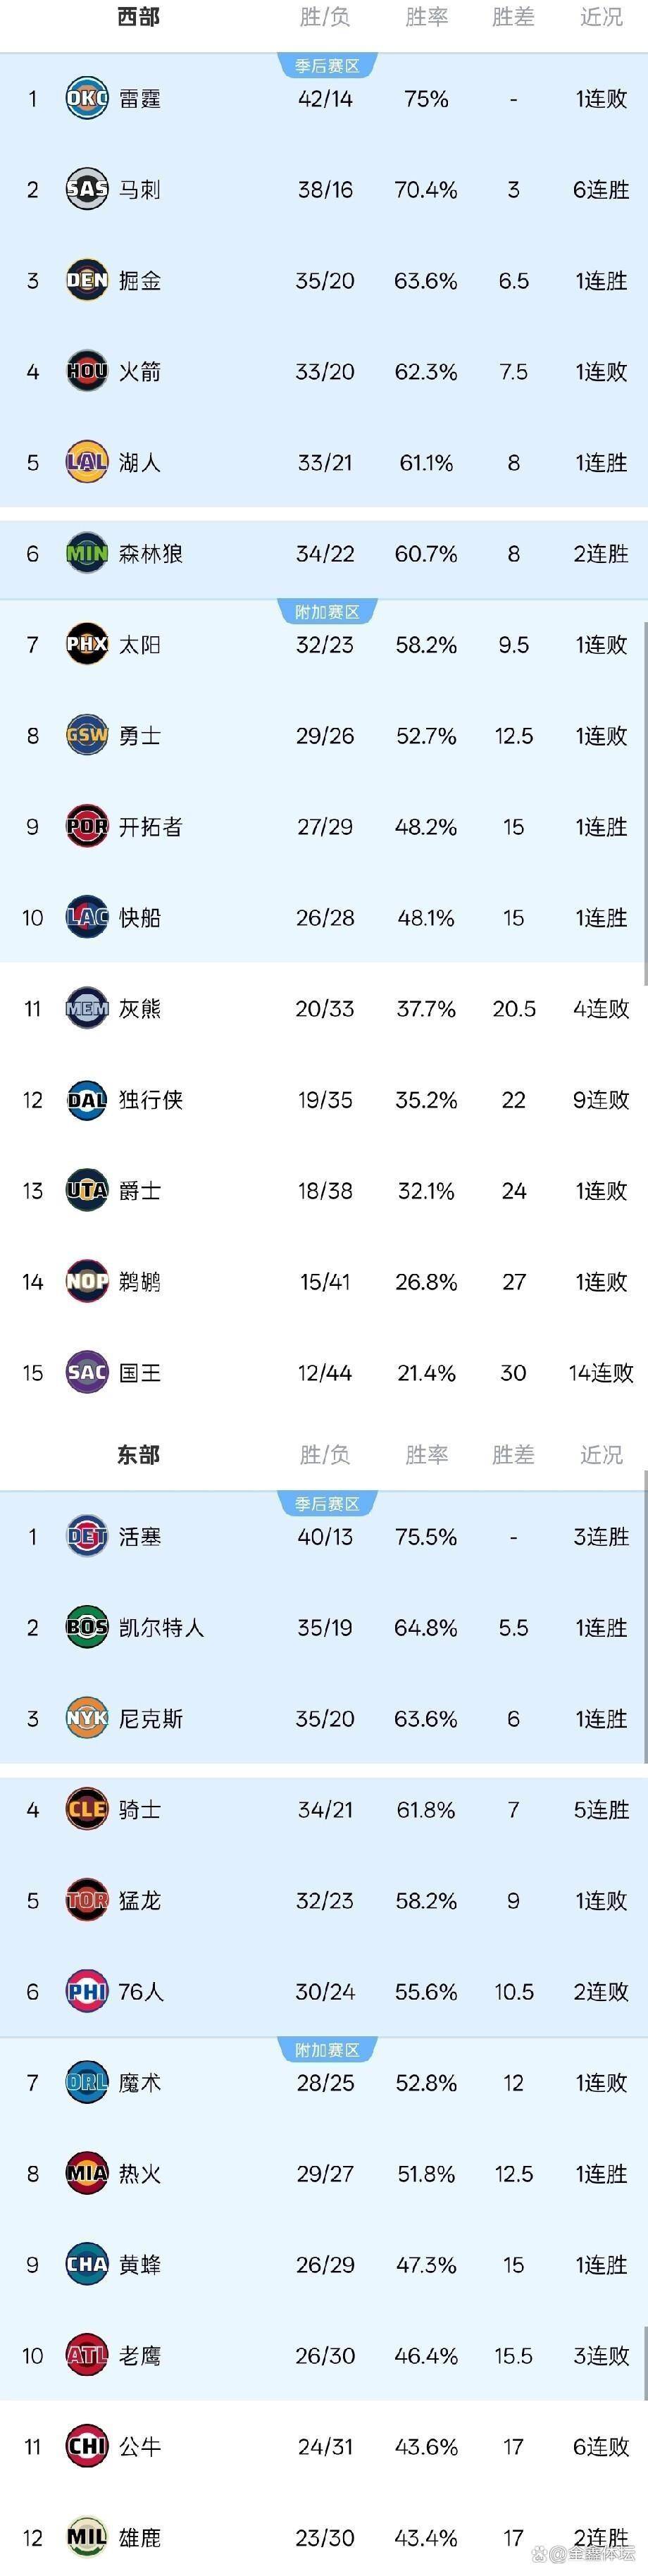
Task: Open the DET Pistons team logo
Action: [x=87, y=1537]
